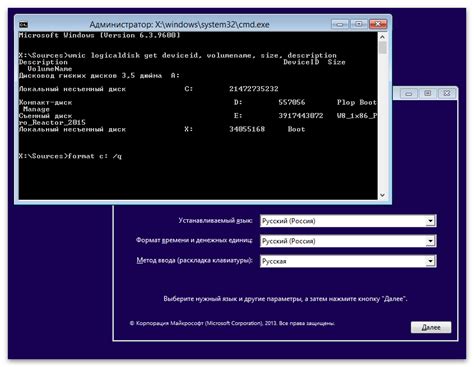This screenshot has height=367, width=474.
Task: Open the Формат времени и денежных единиц dropdown
Action: point(430,241)
